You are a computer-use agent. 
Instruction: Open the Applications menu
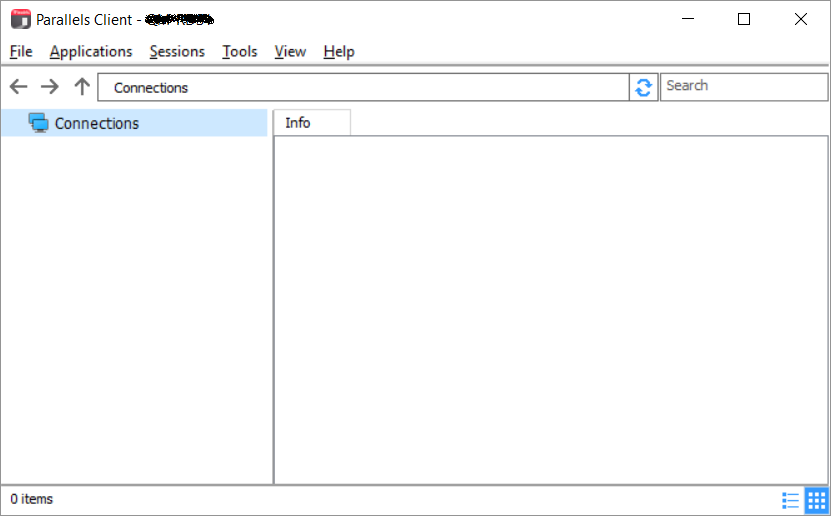(91, 51)
